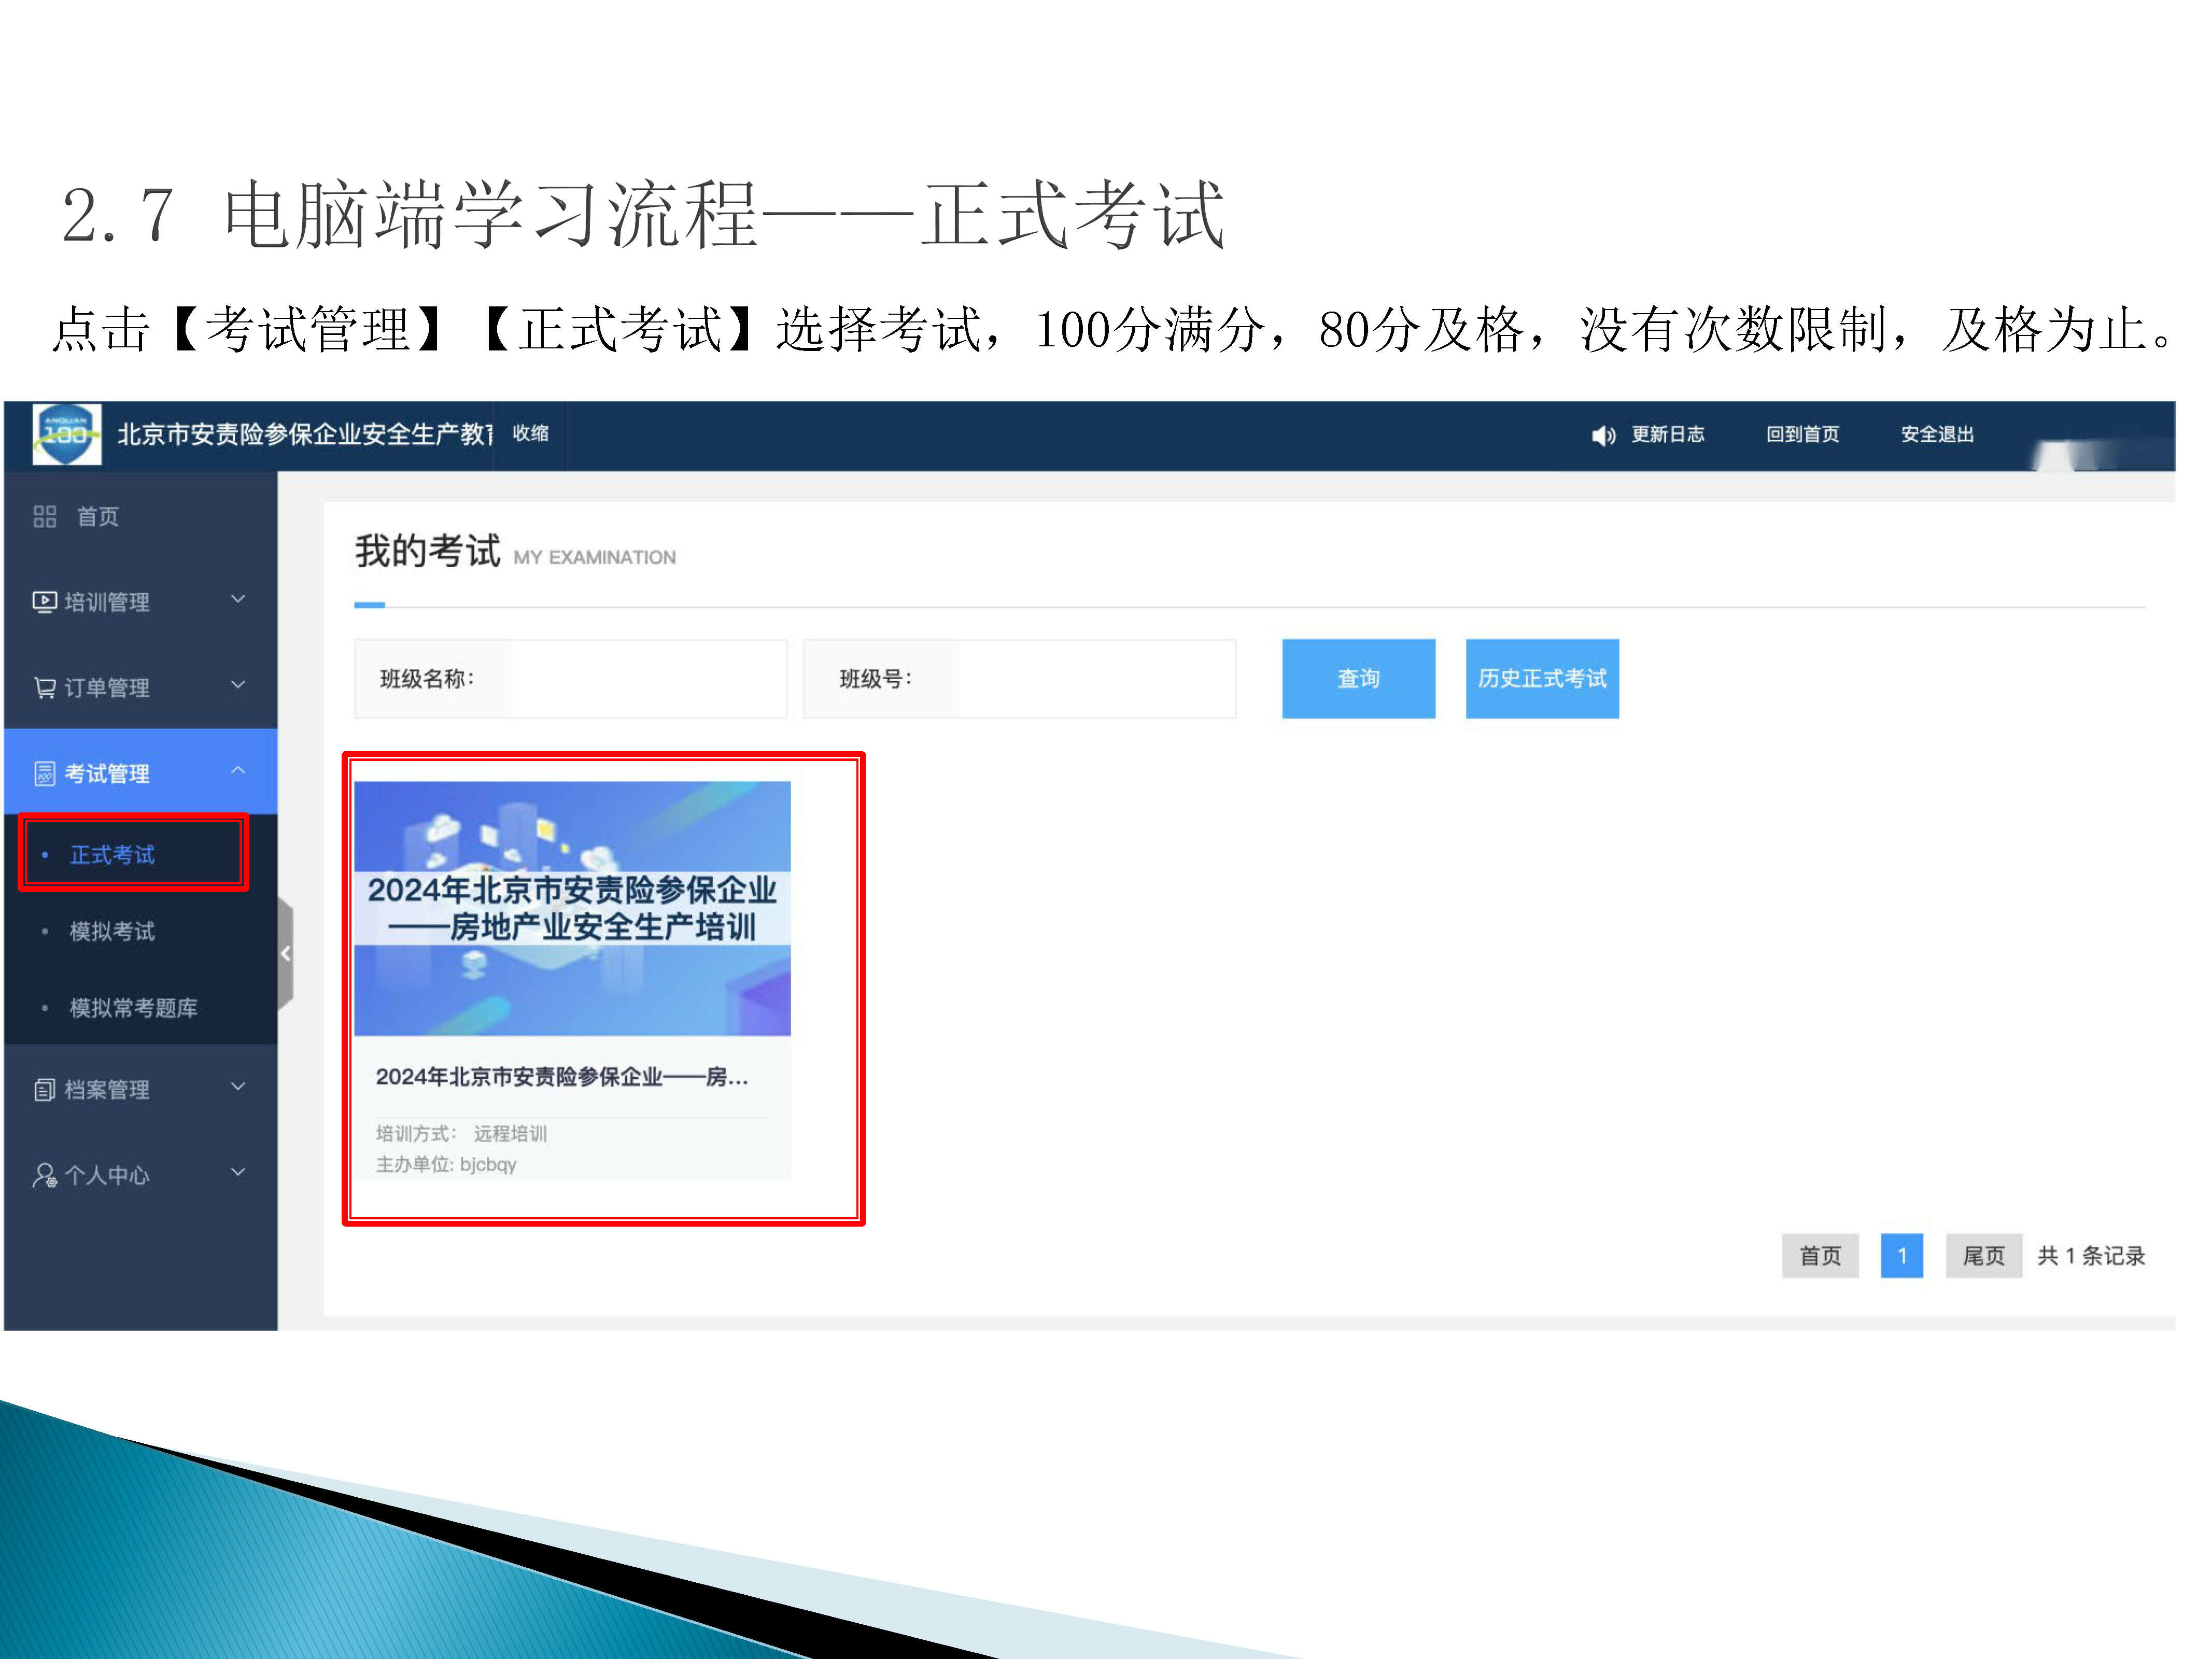Open 模拟考试 in the sidebar submenu
The width and height of the screenshot is (2212, 1659).
pos(112,931)
